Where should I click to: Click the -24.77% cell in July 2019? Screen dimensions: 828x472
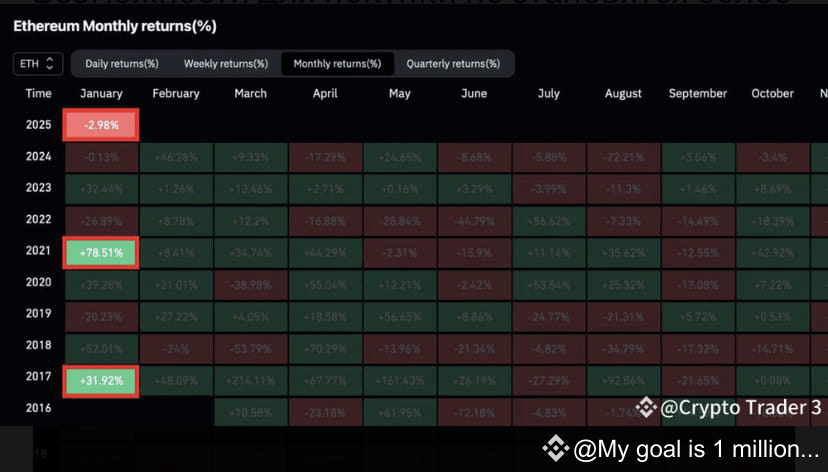[549, 317]
